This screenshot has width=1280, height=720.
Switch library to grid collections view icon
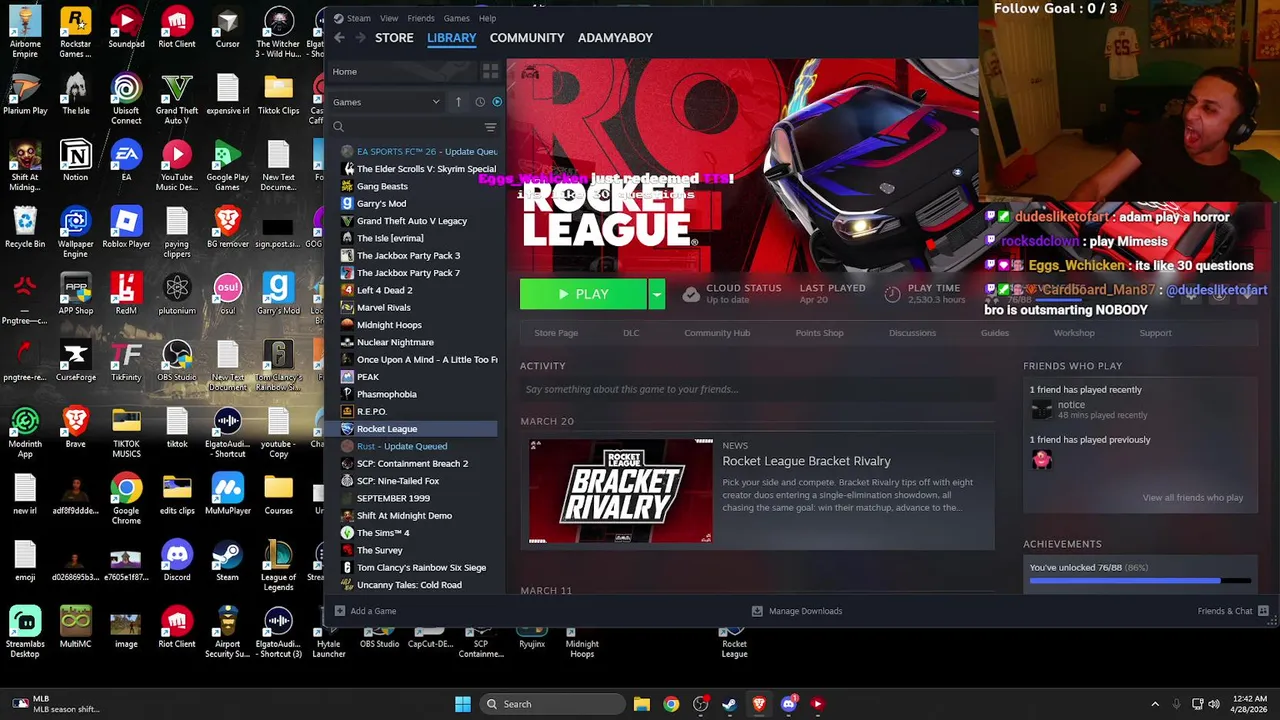(490, 71)
